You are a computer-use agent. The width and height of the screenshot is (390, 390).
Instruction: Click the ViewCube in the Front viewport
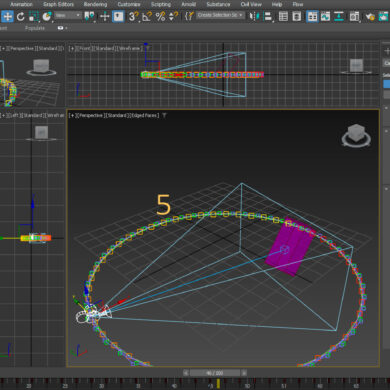tap(356, 66)
